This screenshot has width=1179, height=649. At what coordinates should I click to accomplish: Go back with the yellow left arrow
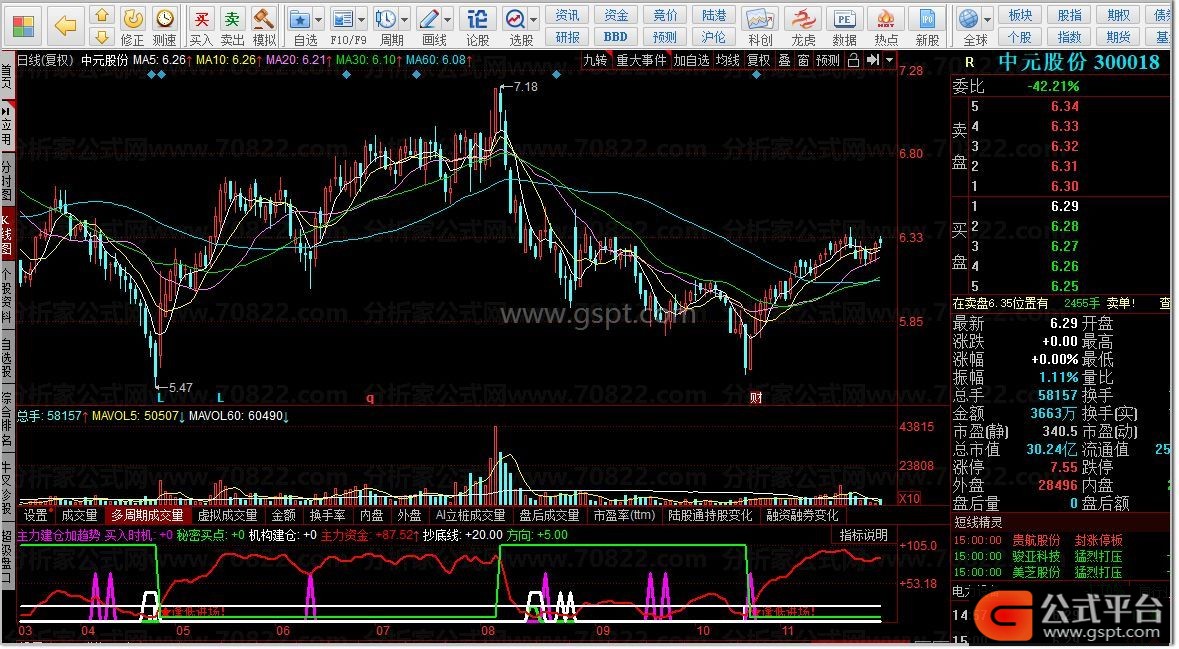click(65, 26)
